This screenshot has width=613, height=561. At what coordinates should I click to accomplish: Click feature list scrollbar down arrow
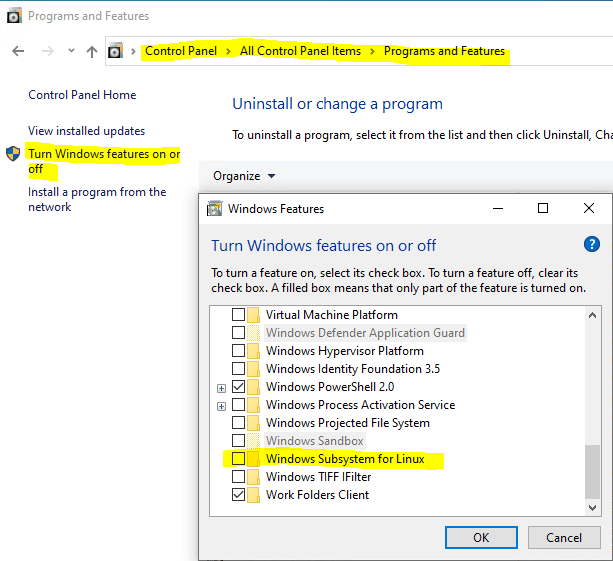click(x=592, y=507)
